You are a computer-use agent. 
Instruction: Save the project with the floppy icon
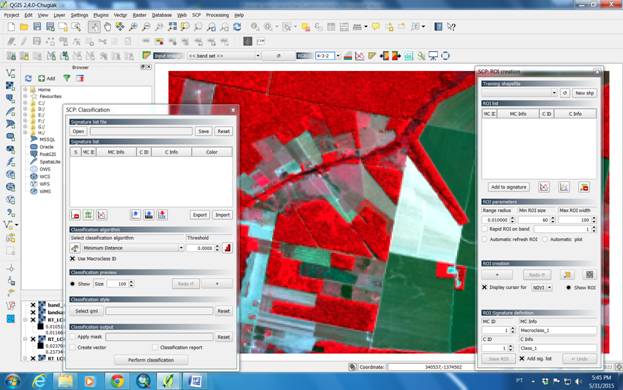[37, 27]
